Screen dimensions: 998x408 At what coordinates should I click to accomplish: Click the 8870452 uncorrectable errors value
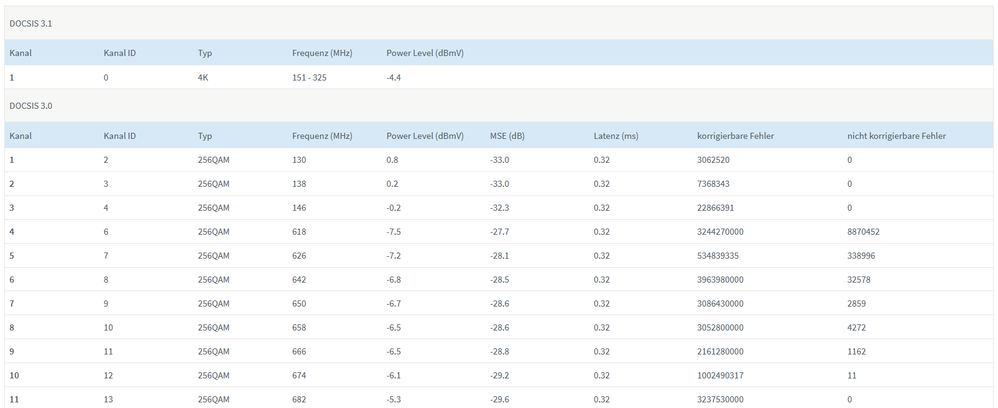863,232
